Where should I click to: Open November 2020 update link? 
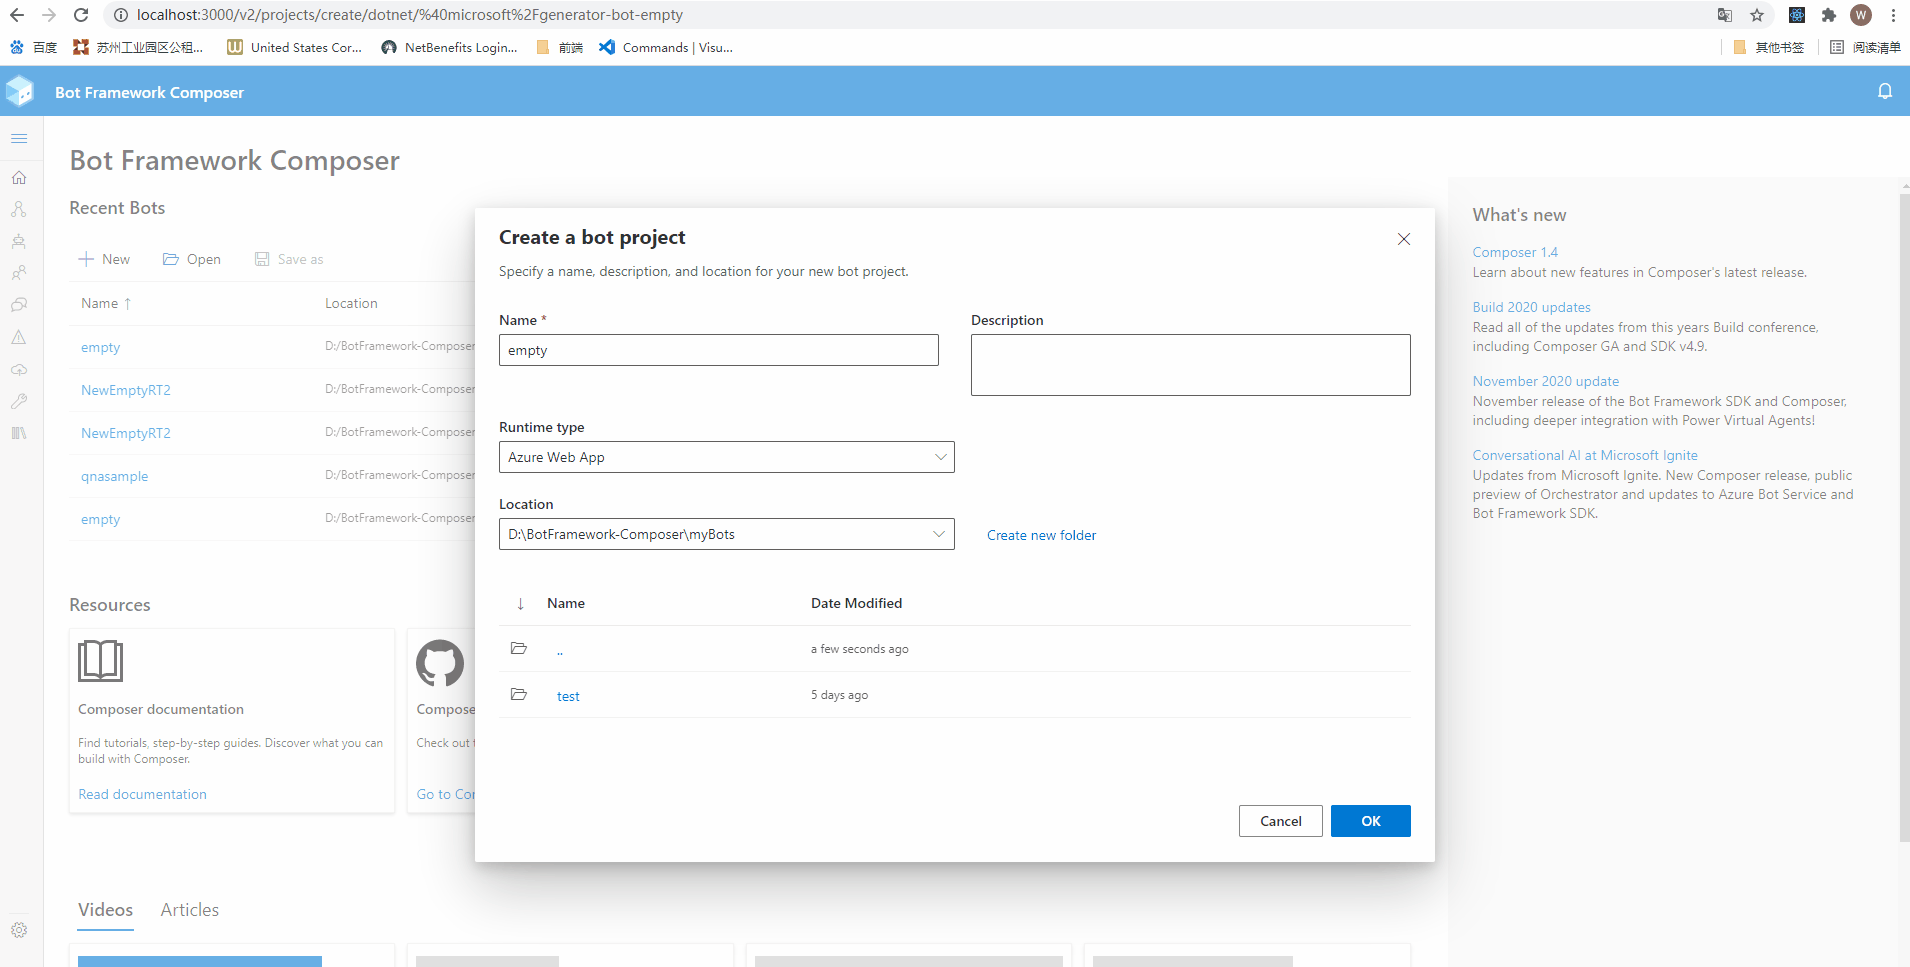(x=1545, y=381)
